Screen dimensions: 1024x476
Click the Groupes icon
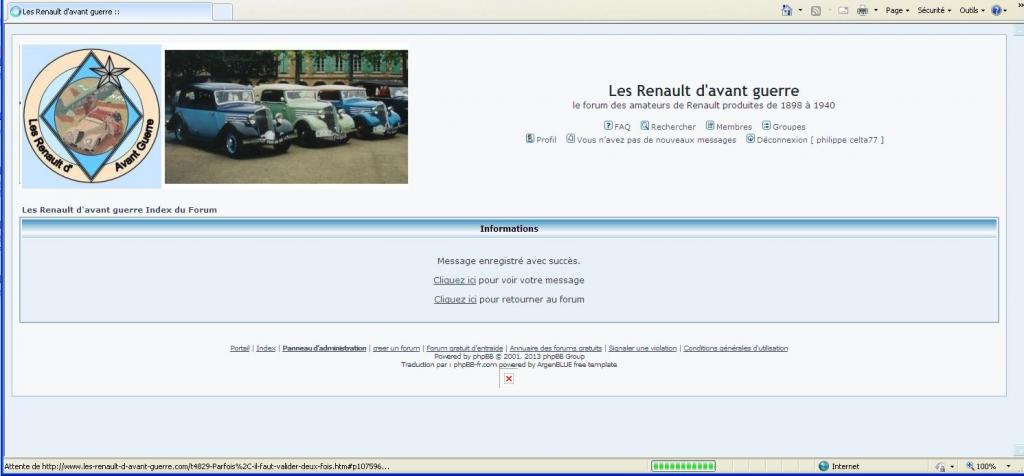tap(767, 125)
